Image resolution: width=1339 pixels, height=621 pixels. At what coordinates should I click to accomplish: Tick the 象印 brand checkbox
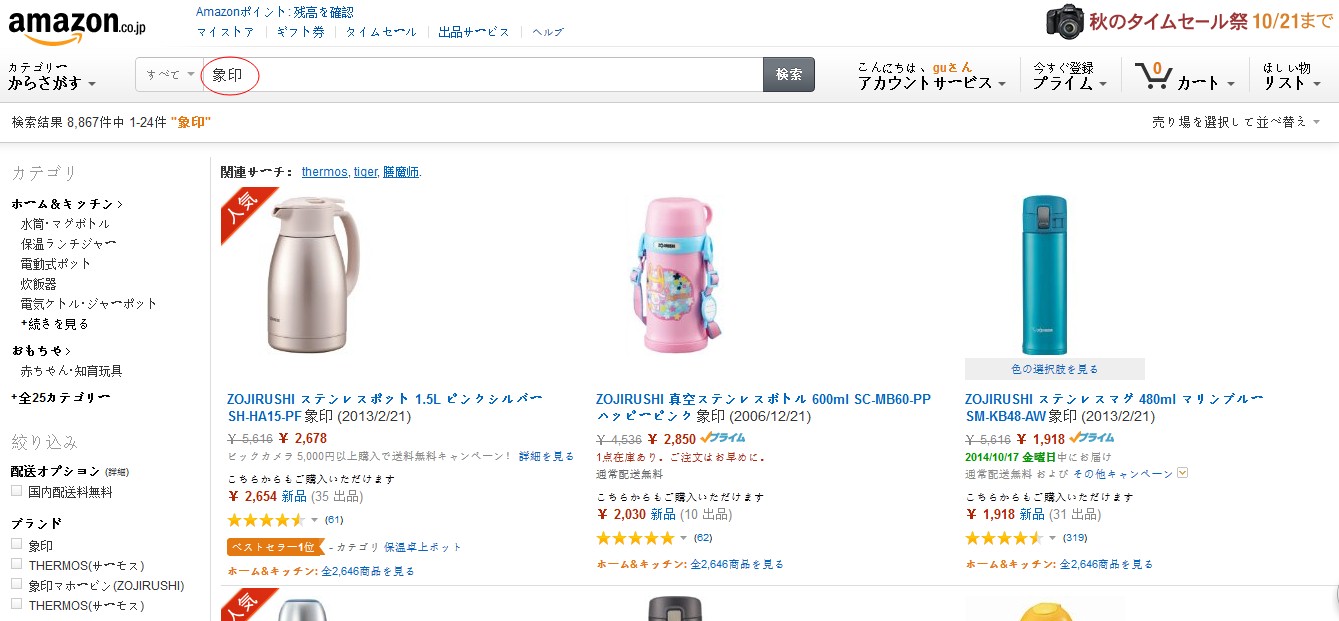[x=16, y=544]
